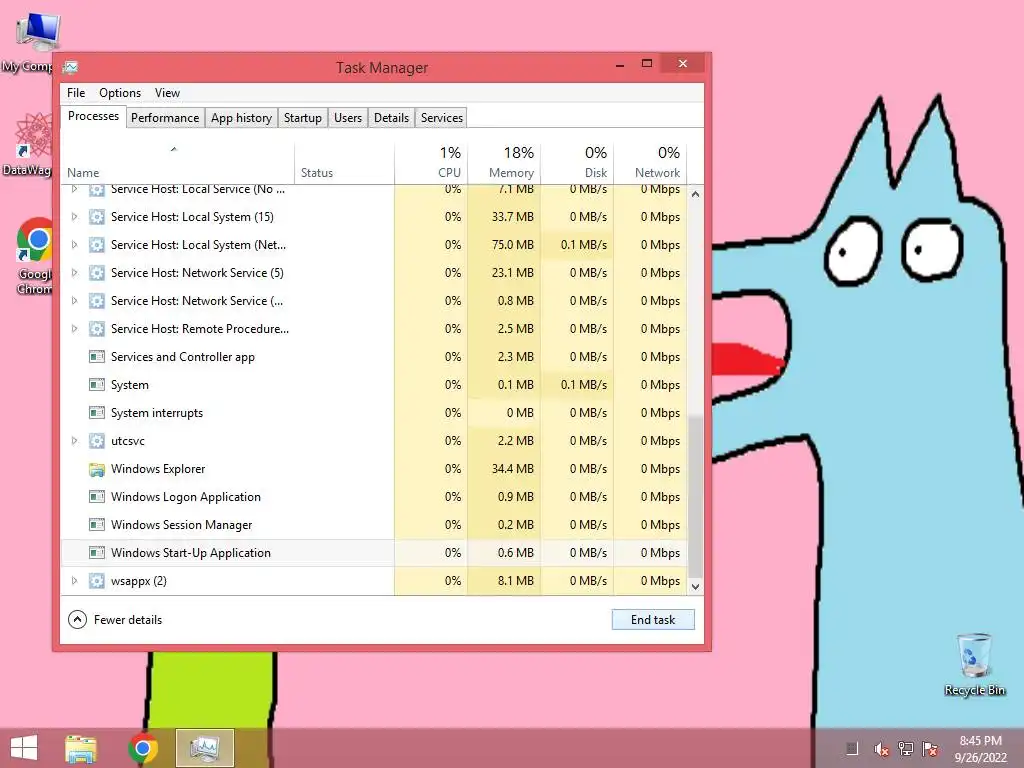Image resolution: width=1024 pixels, height=768 pixels.
Task: Expand the wsappx (2) group
Action: tap(74, 581)
